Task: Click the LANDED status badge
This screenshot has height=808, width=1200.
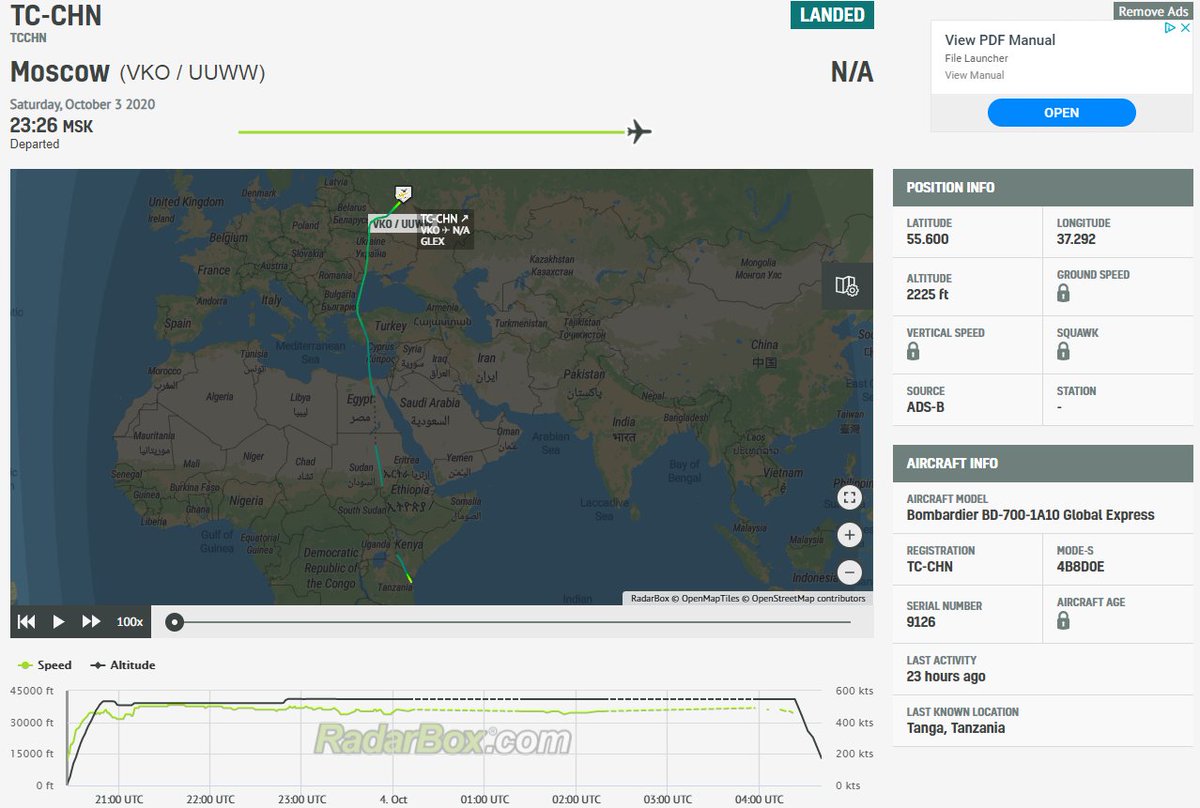Action: (x=832, y=15)
